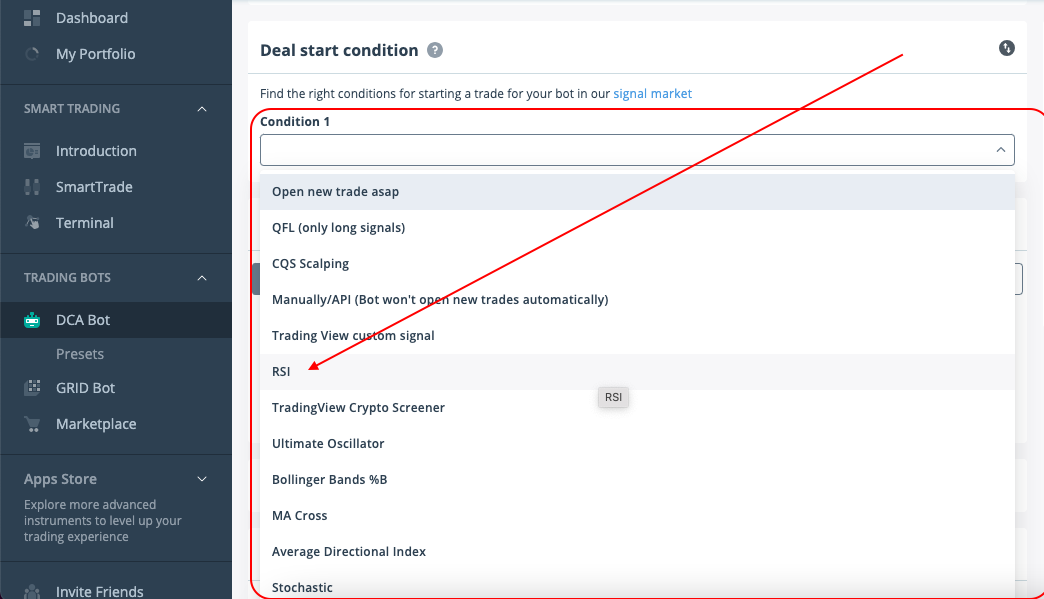Open Presets under DCA Bot
The height and width of the screenshot is (599, 1044).
pos(80,354)
